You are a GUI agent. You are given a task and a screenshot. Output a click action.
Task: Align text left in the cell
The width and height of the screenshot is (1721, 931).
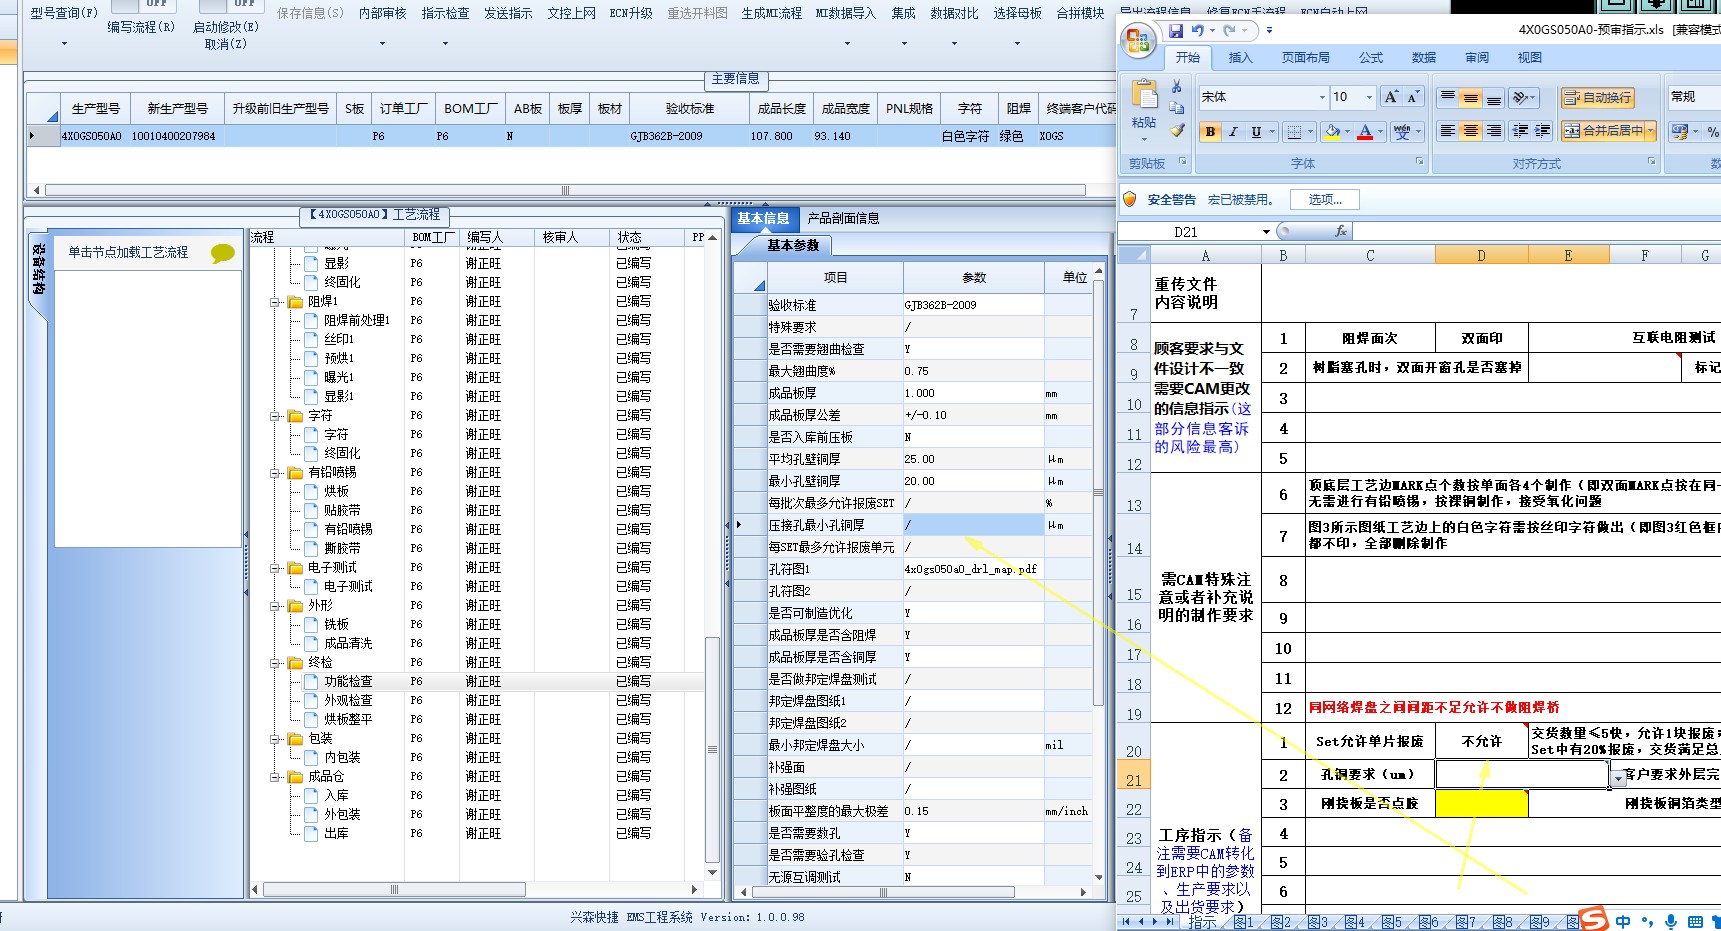tap(1447, 131)
